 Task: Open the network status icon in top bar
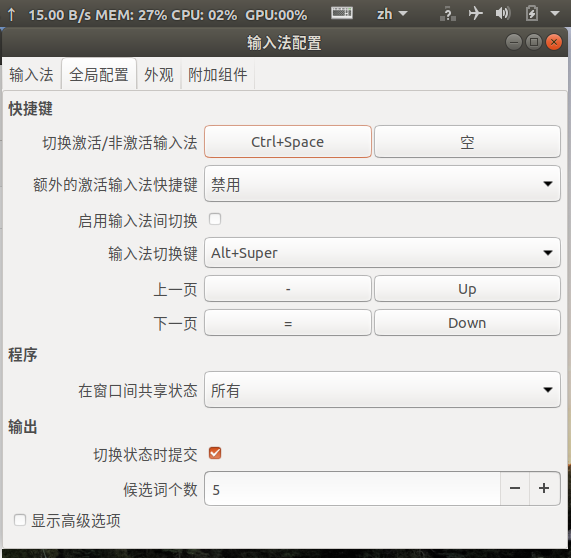[x=448, y=14]
